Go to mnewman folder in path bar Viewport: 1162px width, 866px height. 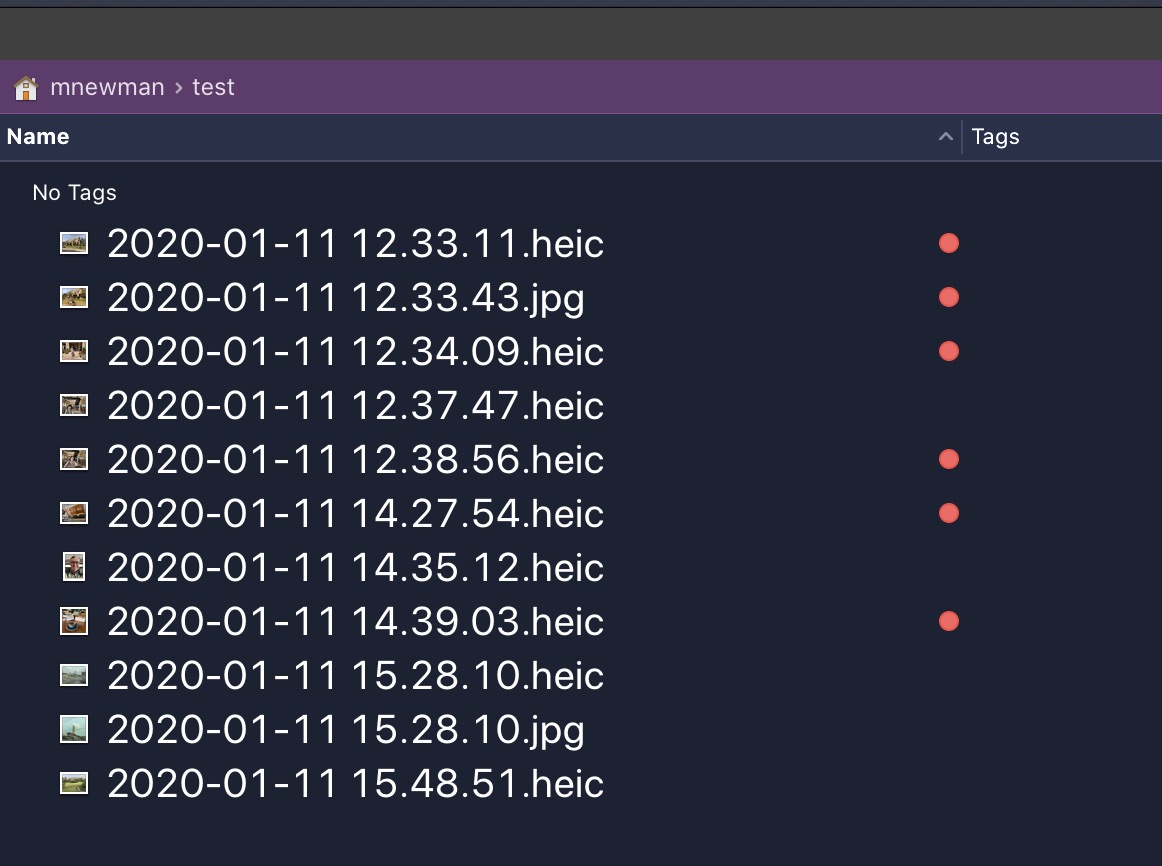[x=107, y=87]
